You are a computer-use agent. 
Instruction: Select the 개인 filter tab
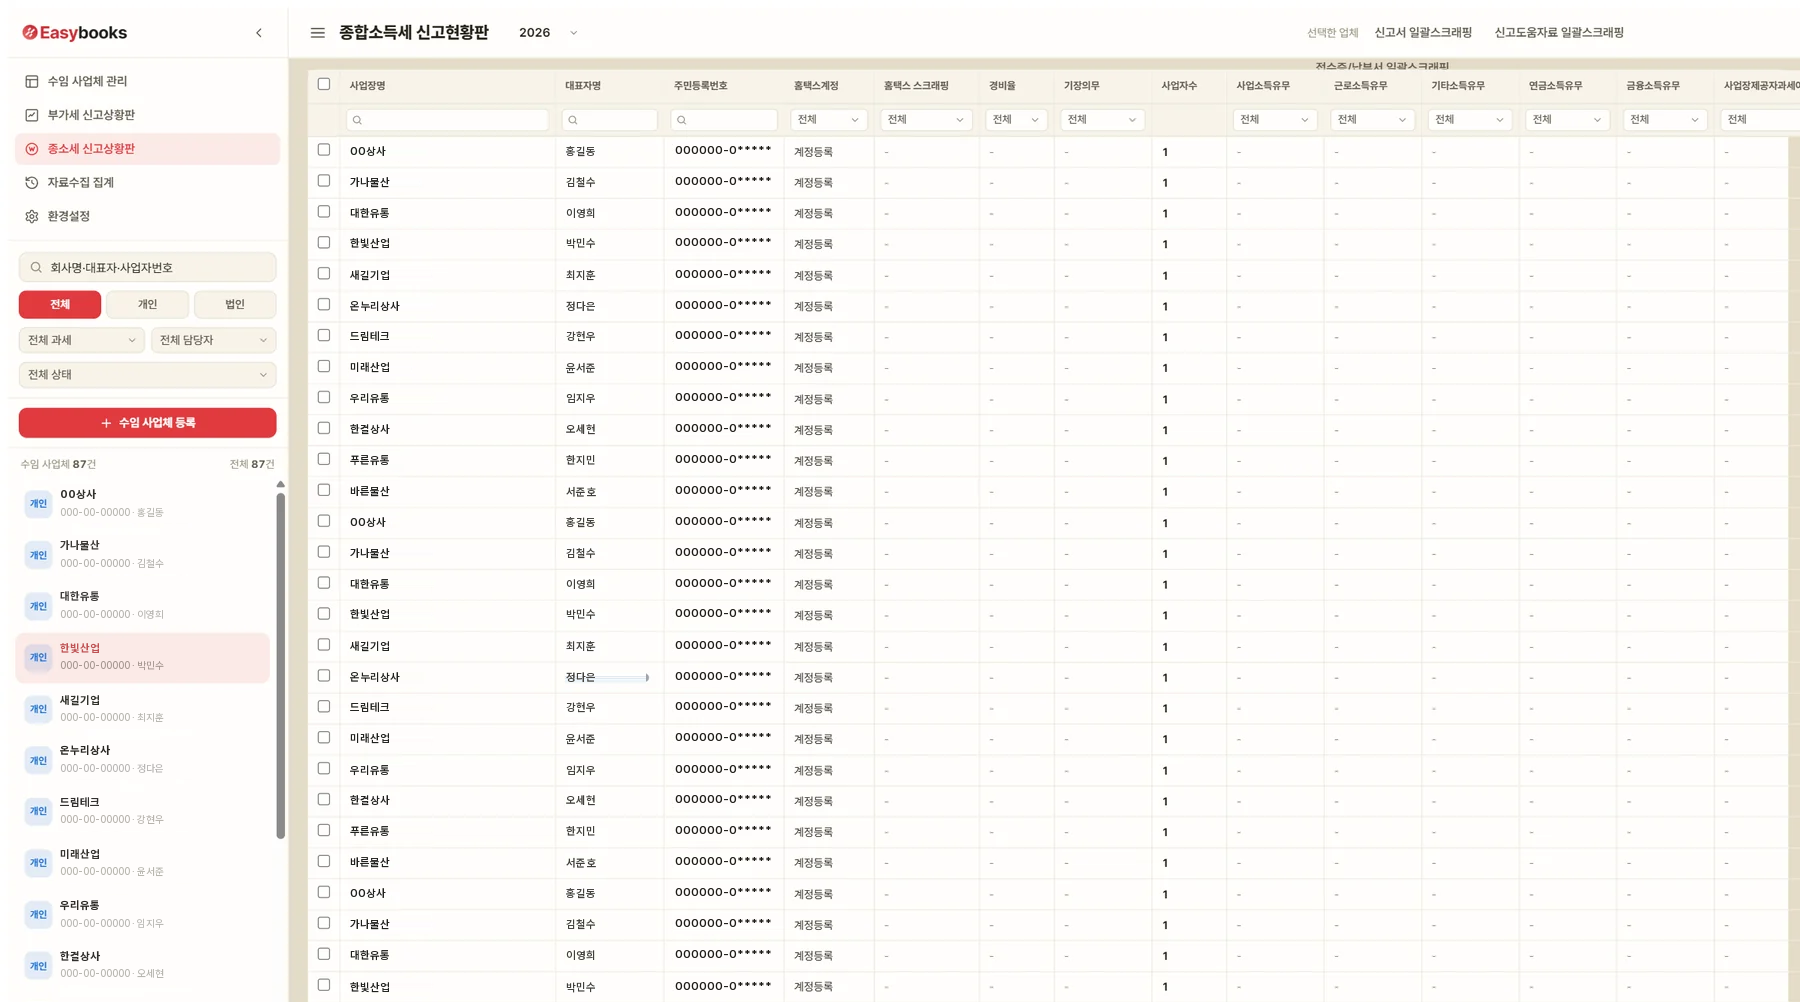coord(147,304)
